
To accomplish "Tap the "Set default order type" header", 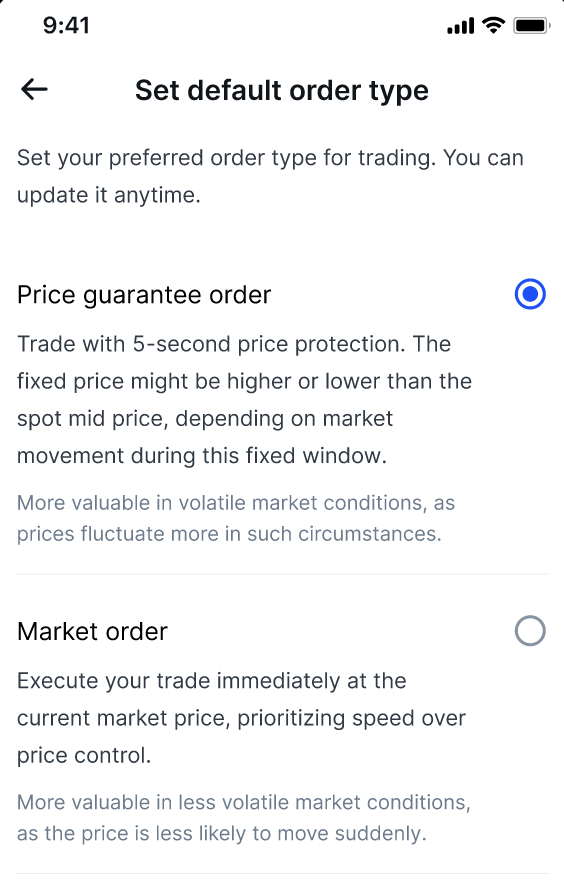I will (x=282, y=91).
